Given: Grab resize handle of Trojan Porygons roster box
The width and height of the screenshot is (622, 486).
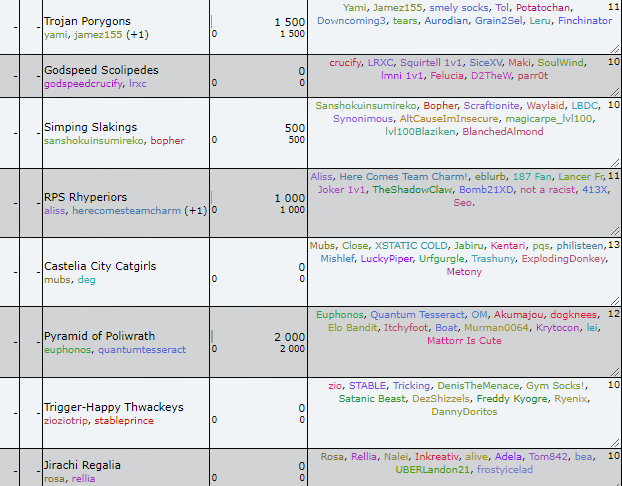Looking at the screenshot, I should point(615,48).
